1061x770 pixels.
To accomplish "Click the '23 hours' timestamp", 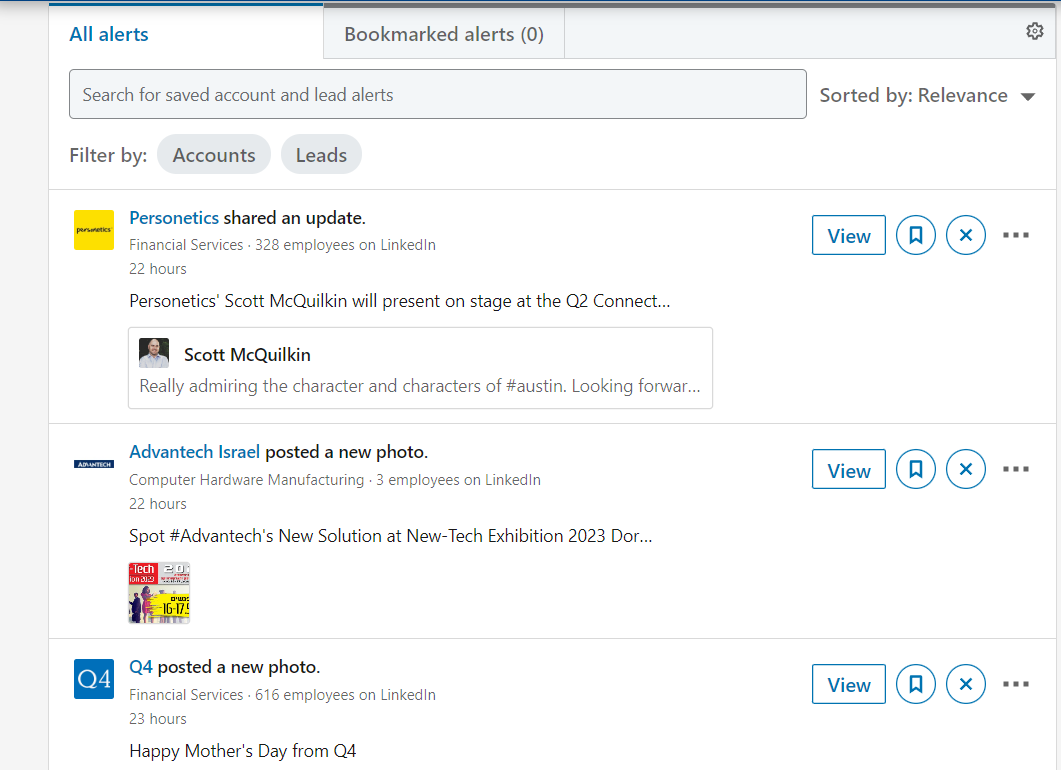I will [158, 719].
